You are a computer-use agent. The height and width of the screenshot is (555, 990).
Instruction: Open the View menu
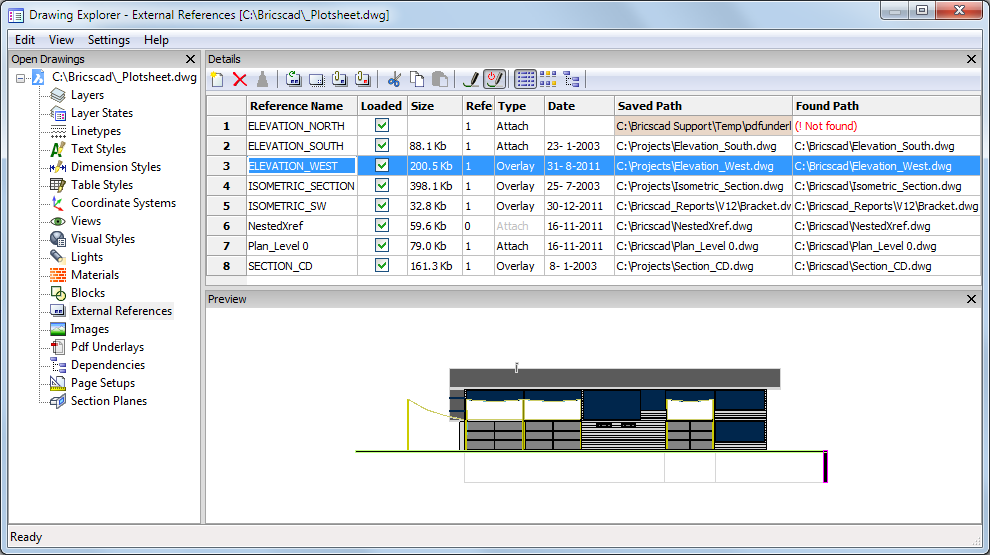[61, 40]
